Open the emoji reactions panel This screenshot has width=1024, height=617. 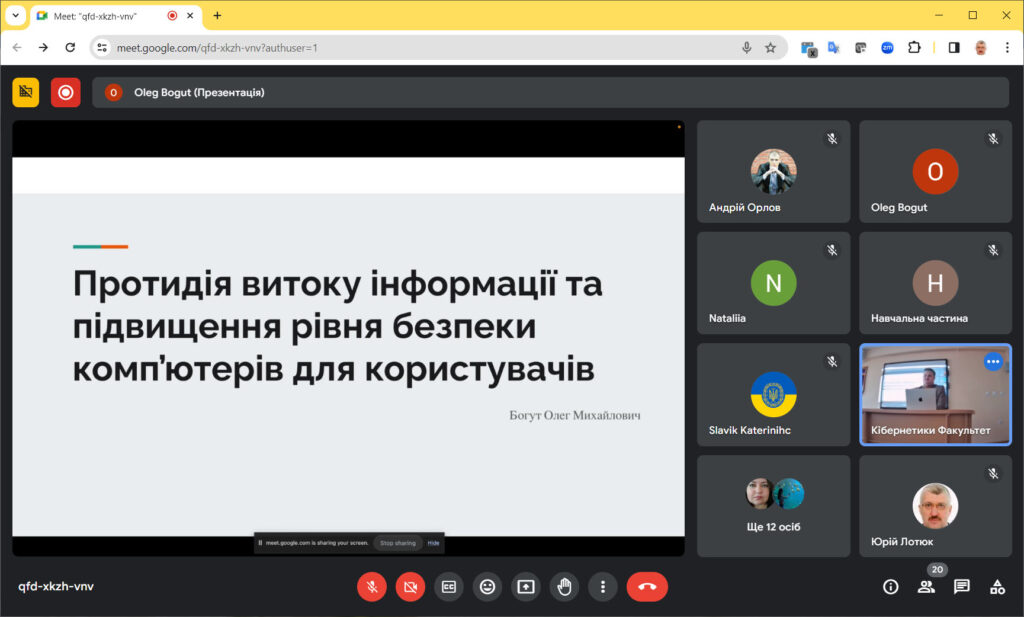point(487,587)
